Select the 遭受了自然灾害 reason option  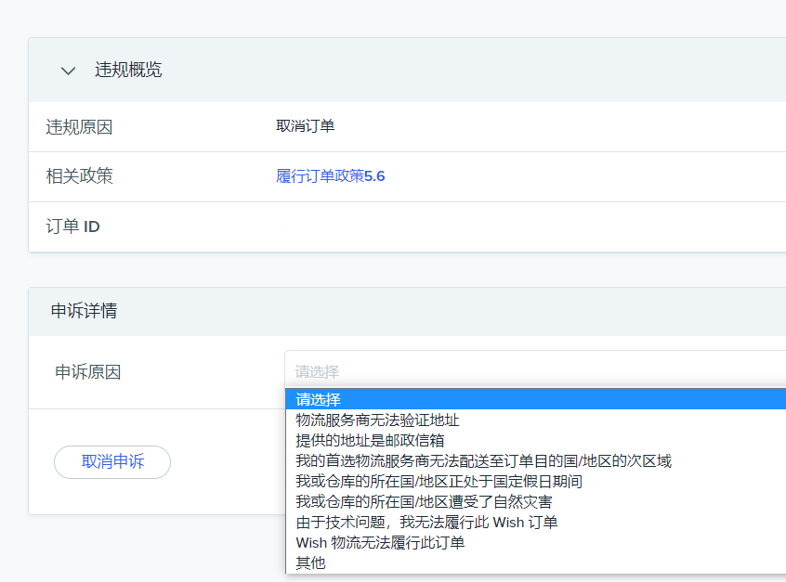point(424,501)
